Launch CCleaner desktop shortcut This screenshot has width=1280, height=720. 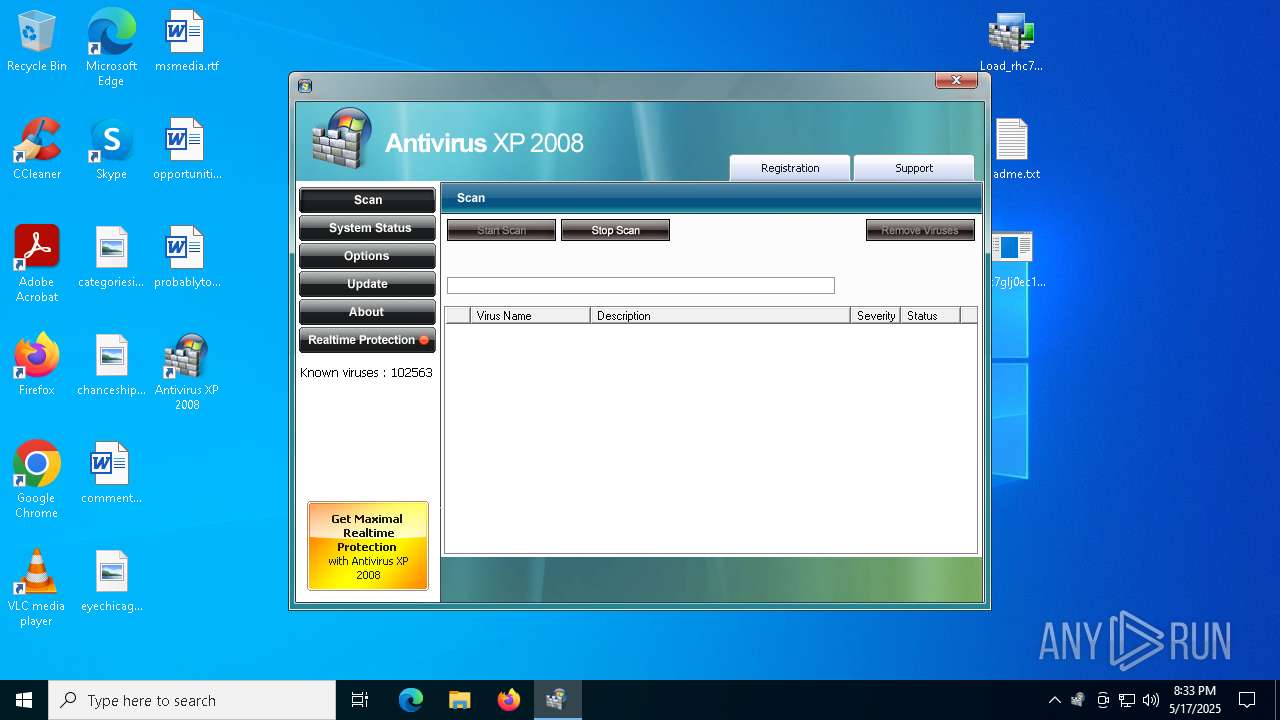(x=37, y=149)
